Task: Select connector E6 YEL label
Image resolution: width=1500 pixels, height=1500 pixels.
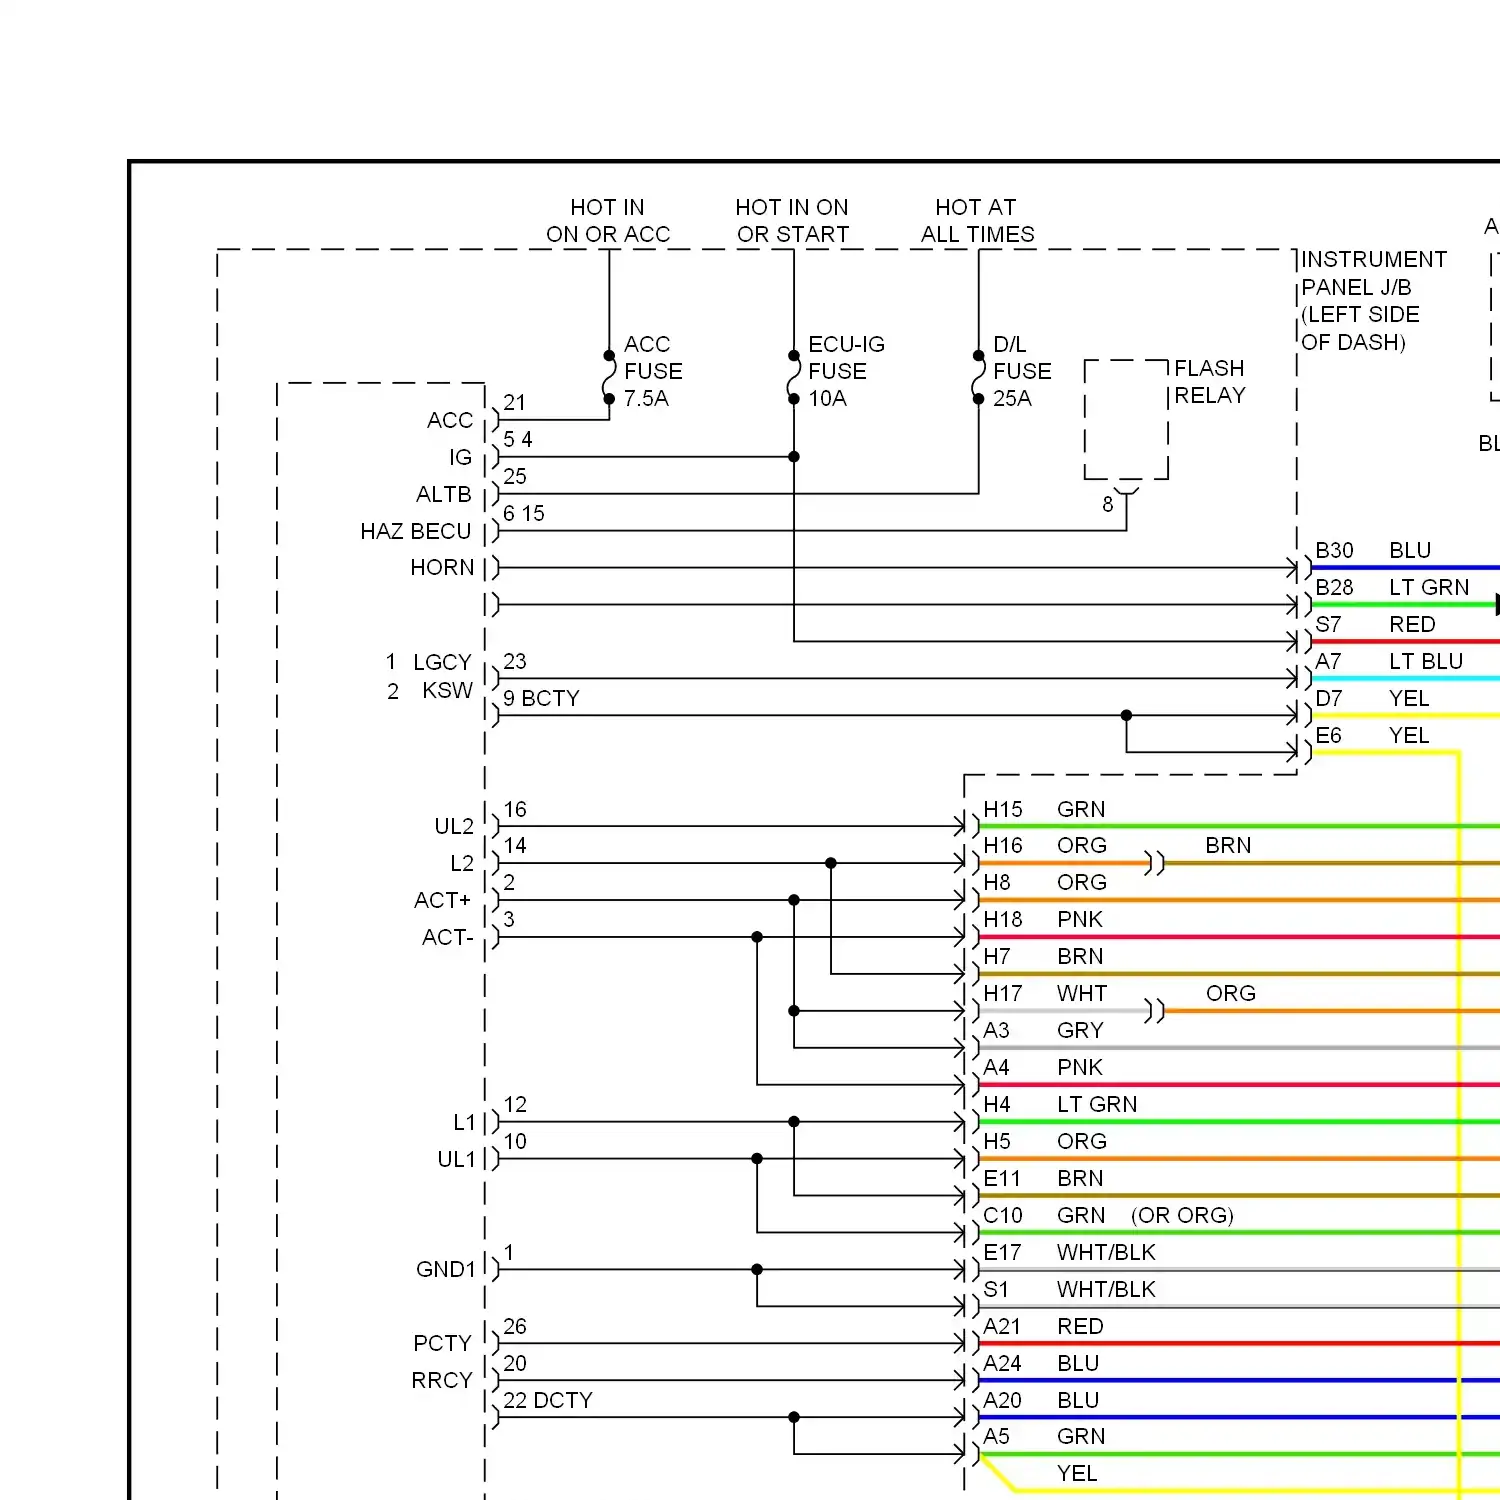Action: [x=1372, y=735]
